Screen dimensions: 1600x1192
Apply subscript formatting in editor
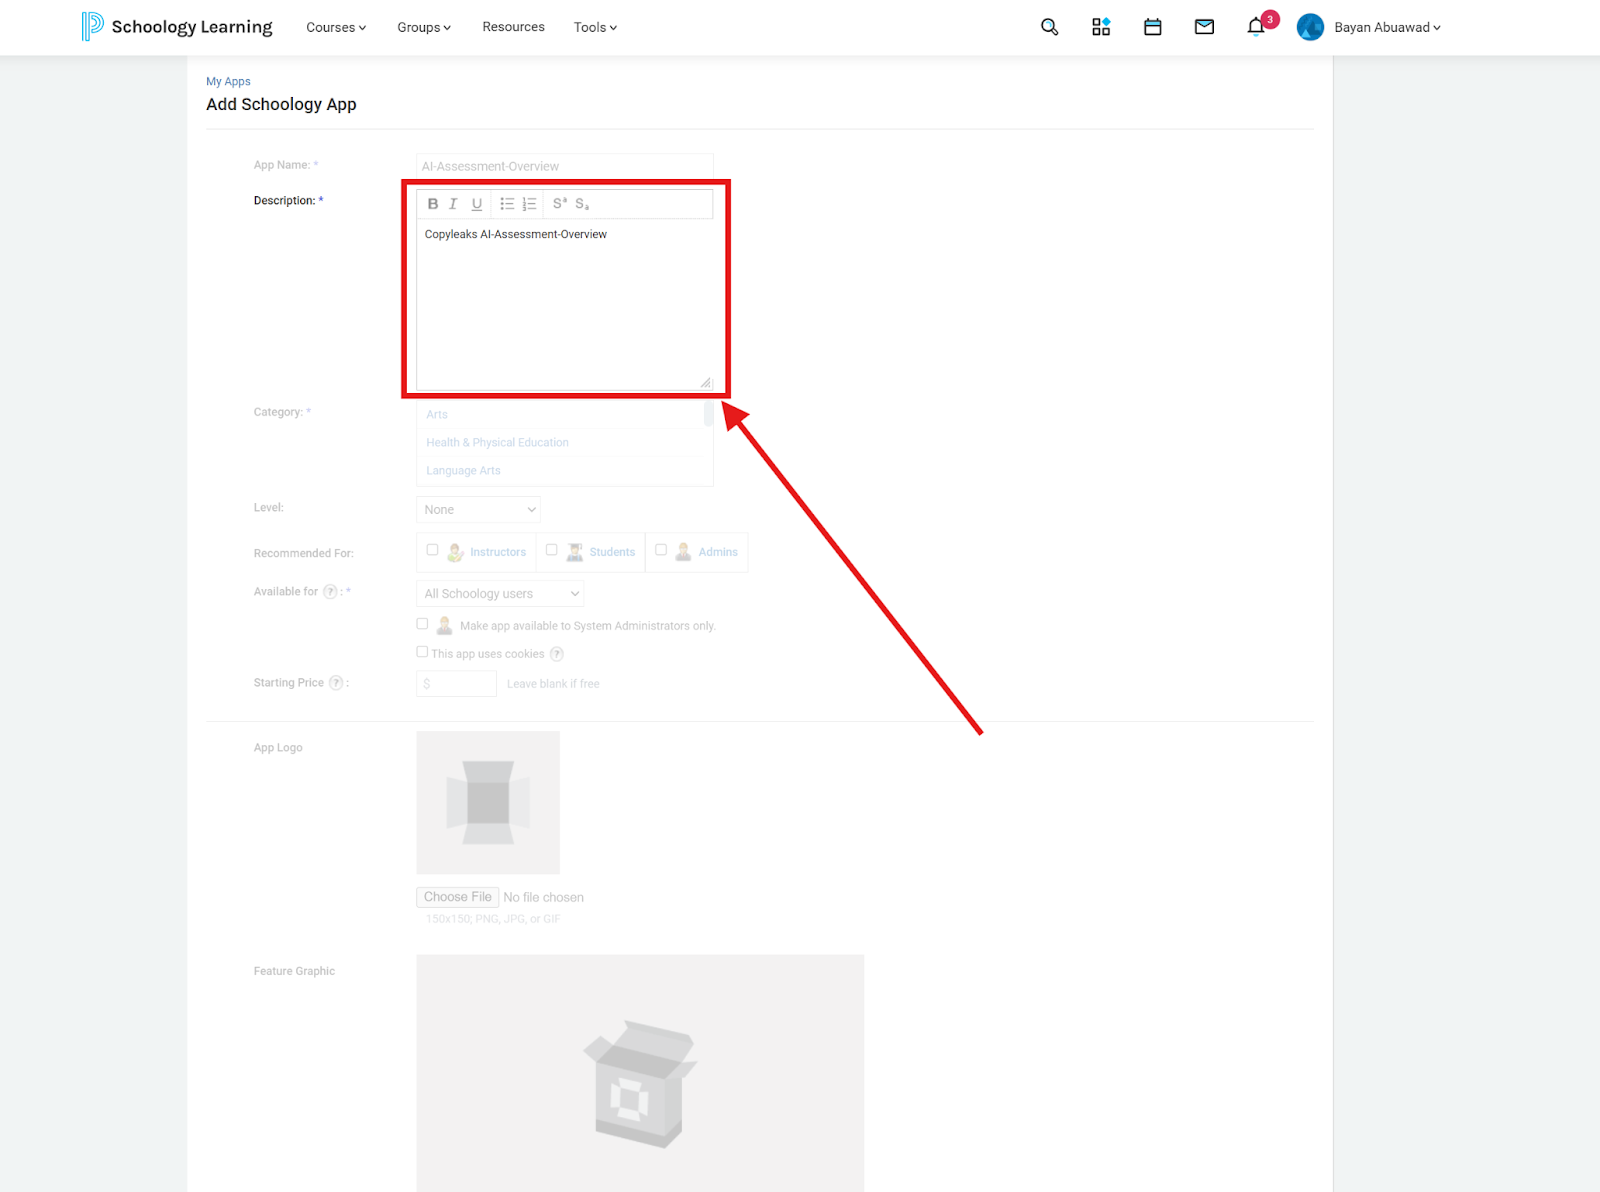coord(582,204)
